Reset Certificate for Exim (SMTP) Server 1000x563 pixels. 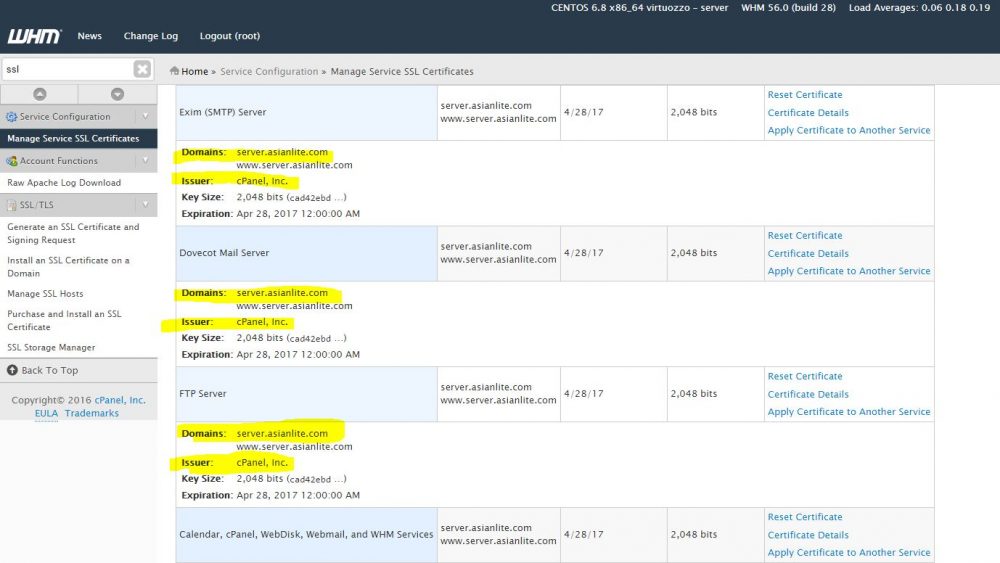pyautogui.click(x=805, y=94)
